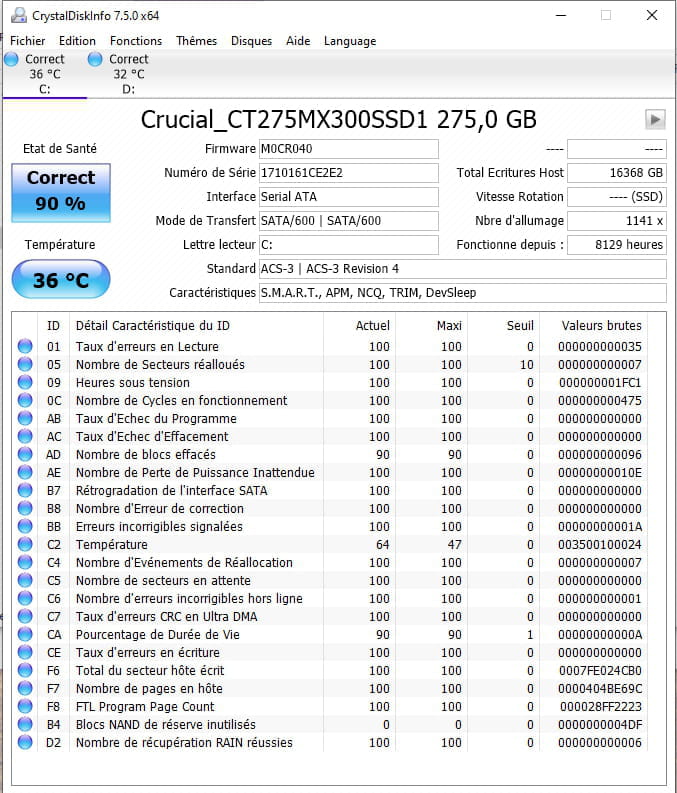The image size is (677, 793).
Task: Click Total Ecritures Host value 16368 GB
Action: [617, 173]
